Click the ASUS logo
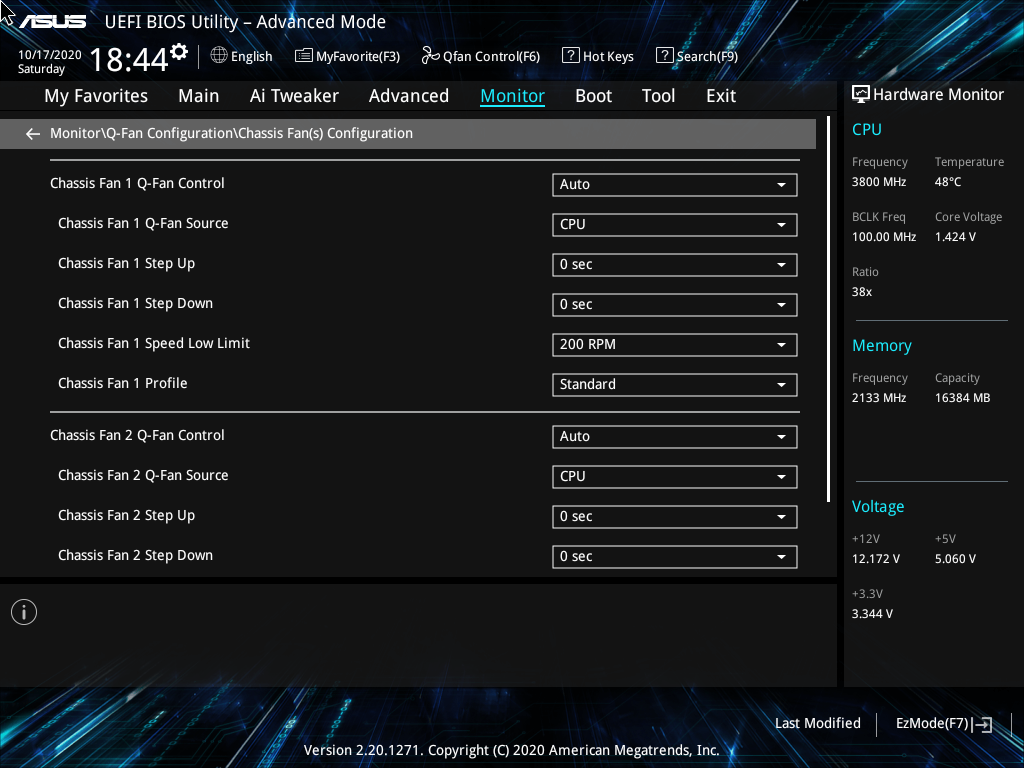The image size is (1024, 768). coord(53,22)
